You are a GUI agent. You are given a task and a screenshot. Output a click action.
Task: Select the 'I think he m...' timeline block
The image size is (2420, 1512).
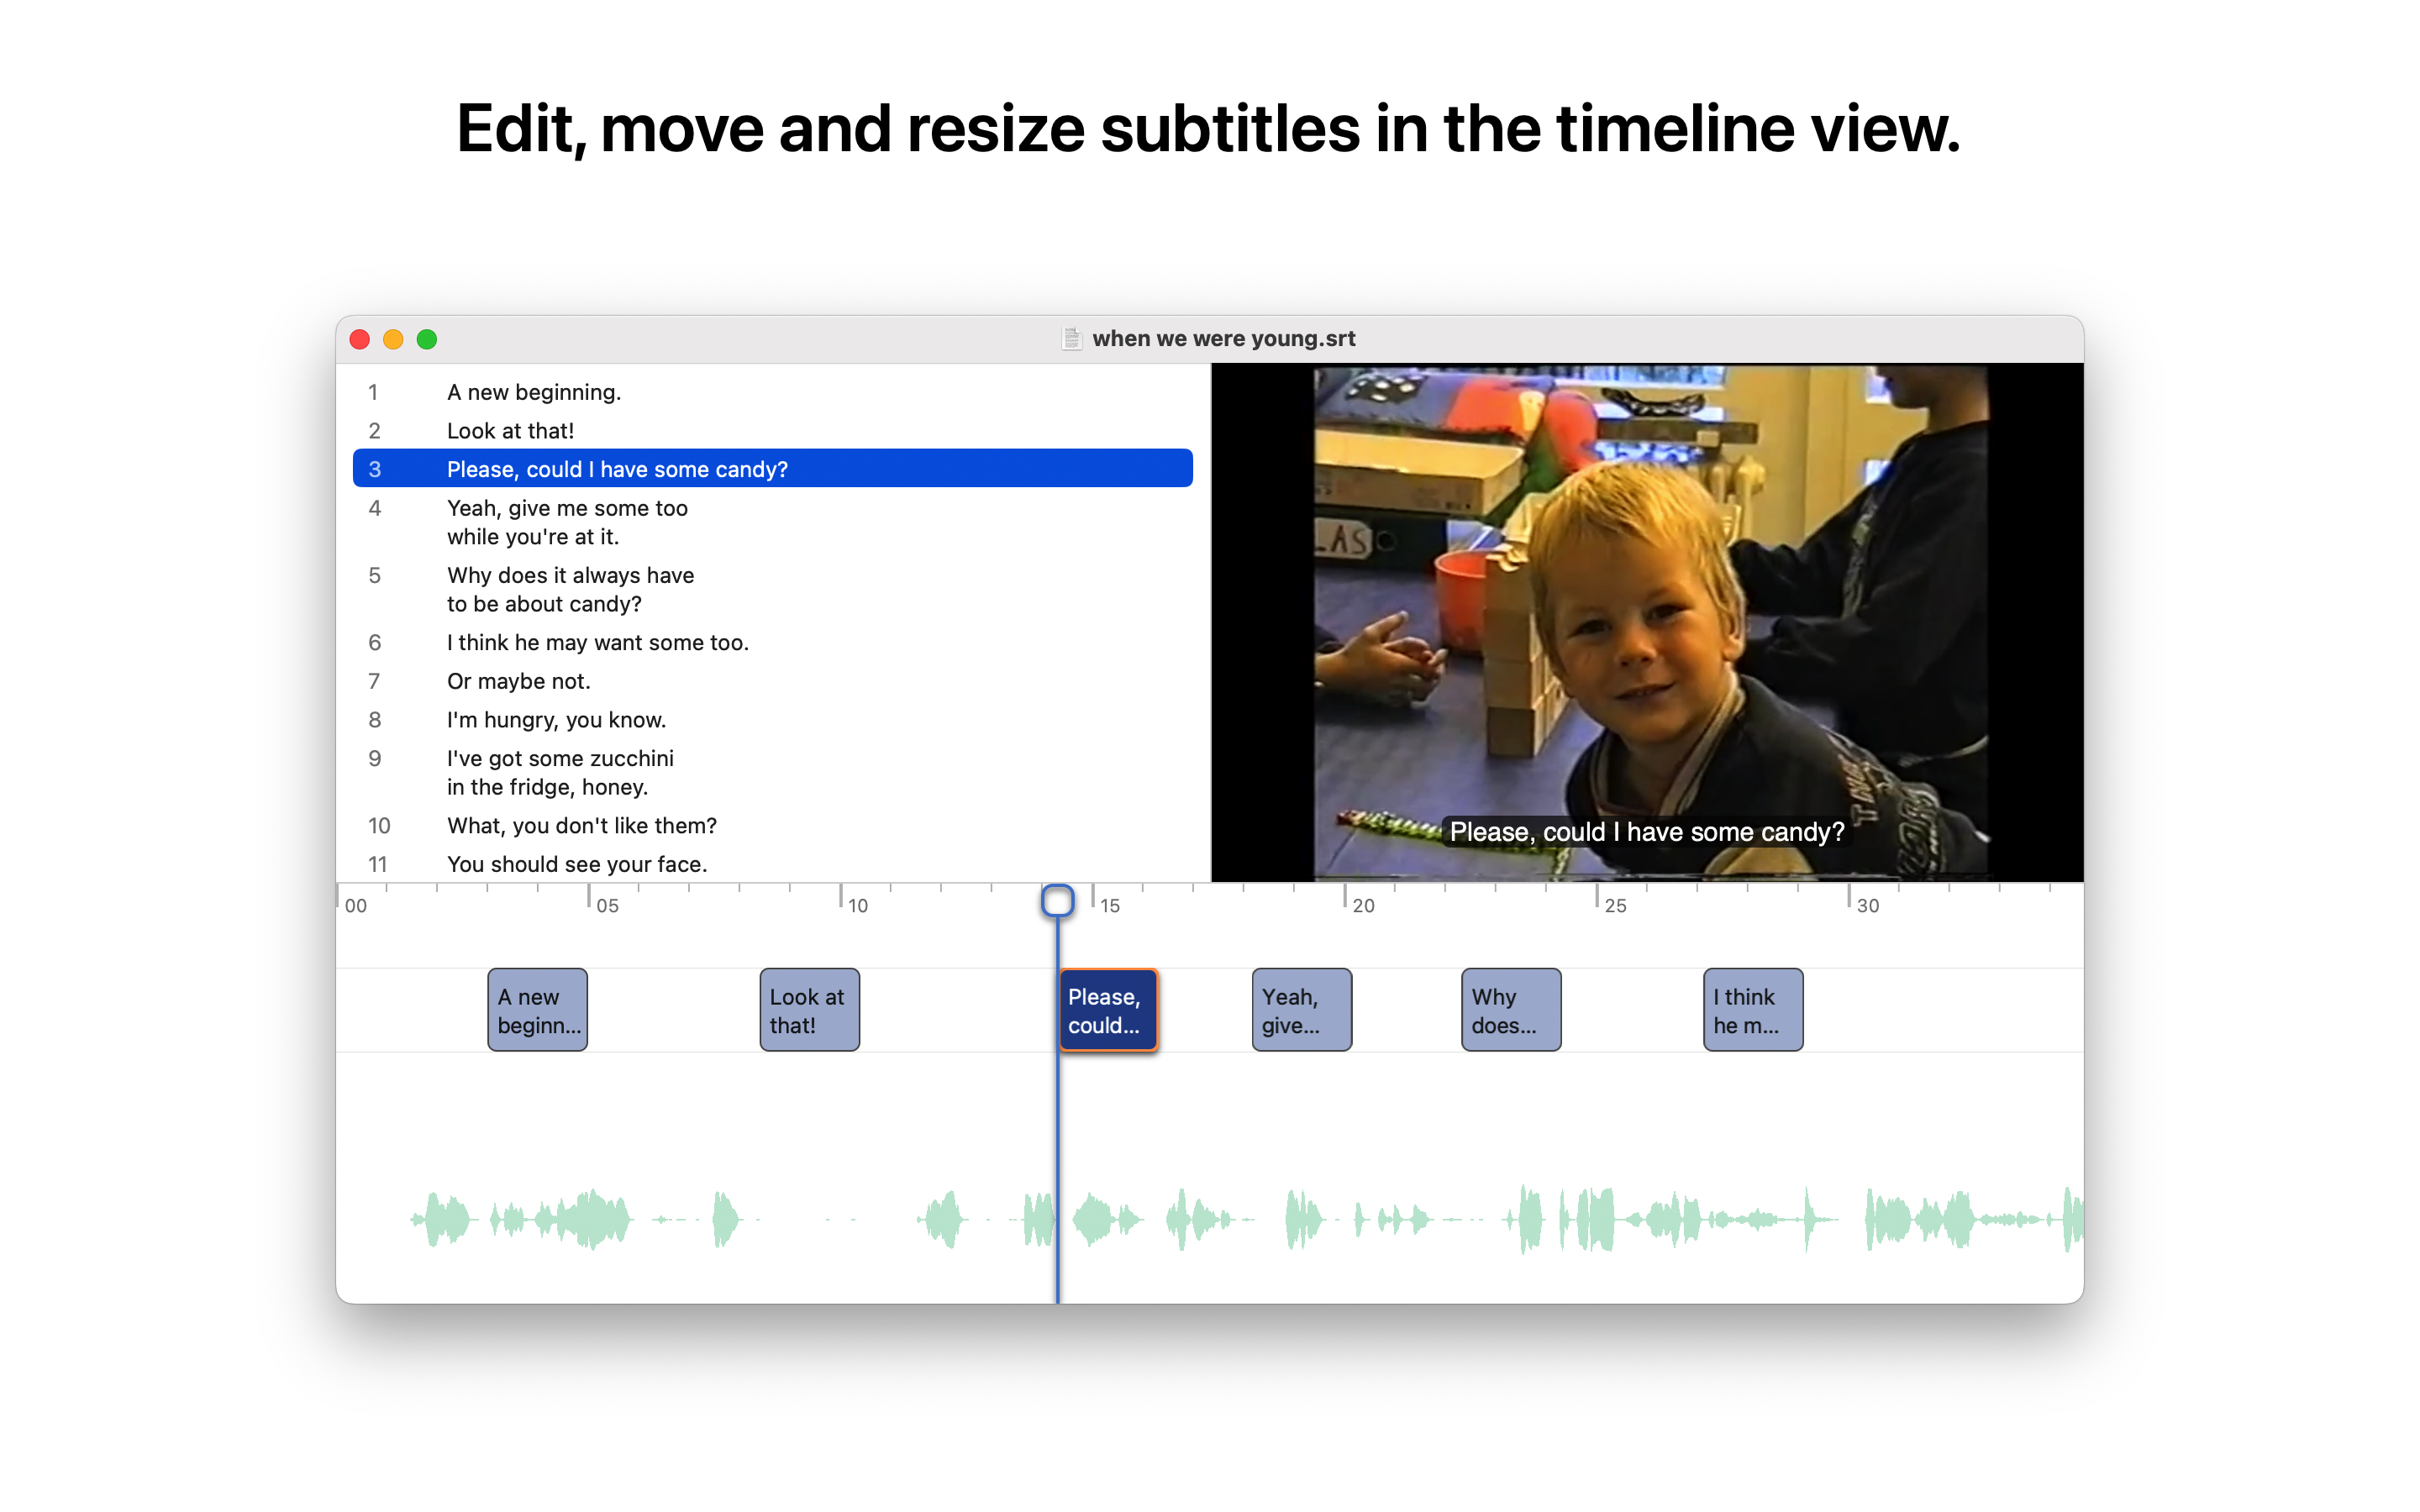point(1753,1010)
